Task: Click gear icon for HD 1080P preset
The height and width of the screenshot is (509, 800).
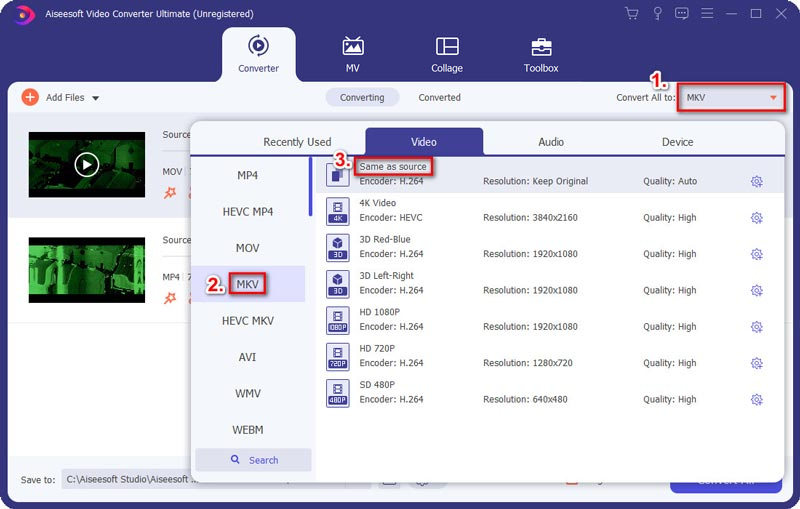Action: pos(756,327)
